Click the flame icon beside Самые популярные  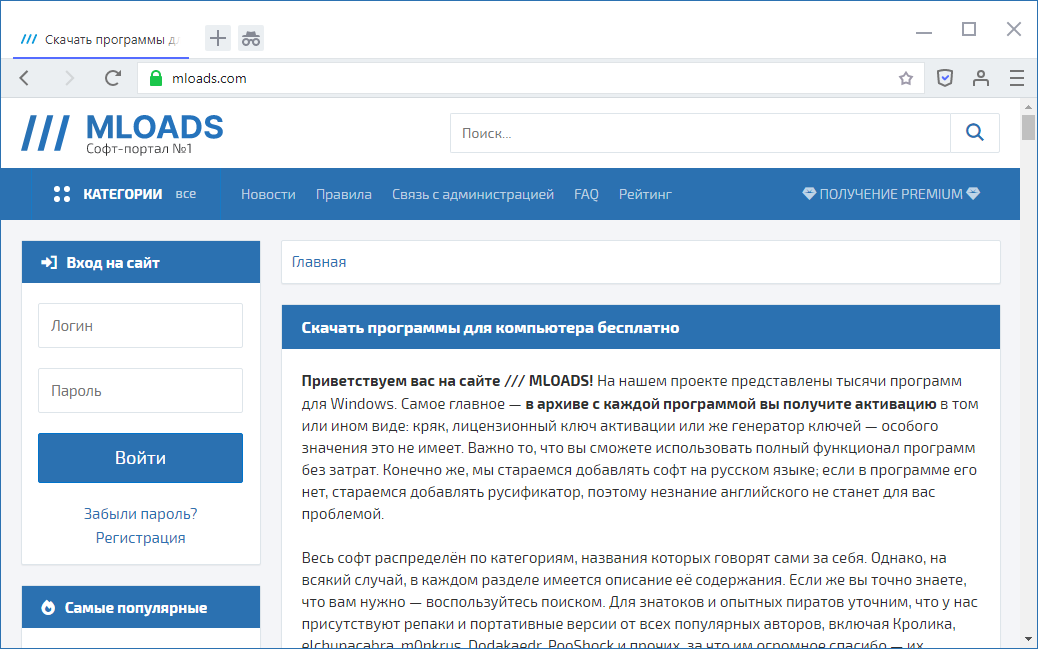point(48,607)
